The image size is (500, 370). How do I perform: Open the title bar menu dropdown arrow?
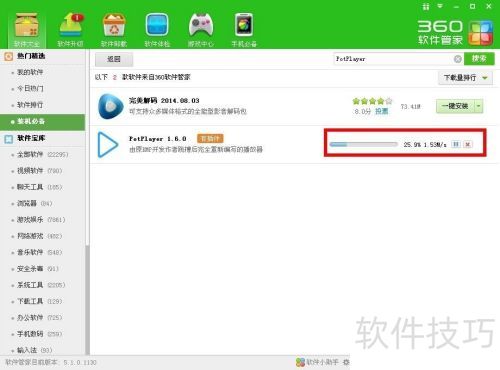(x=440, y=6)
